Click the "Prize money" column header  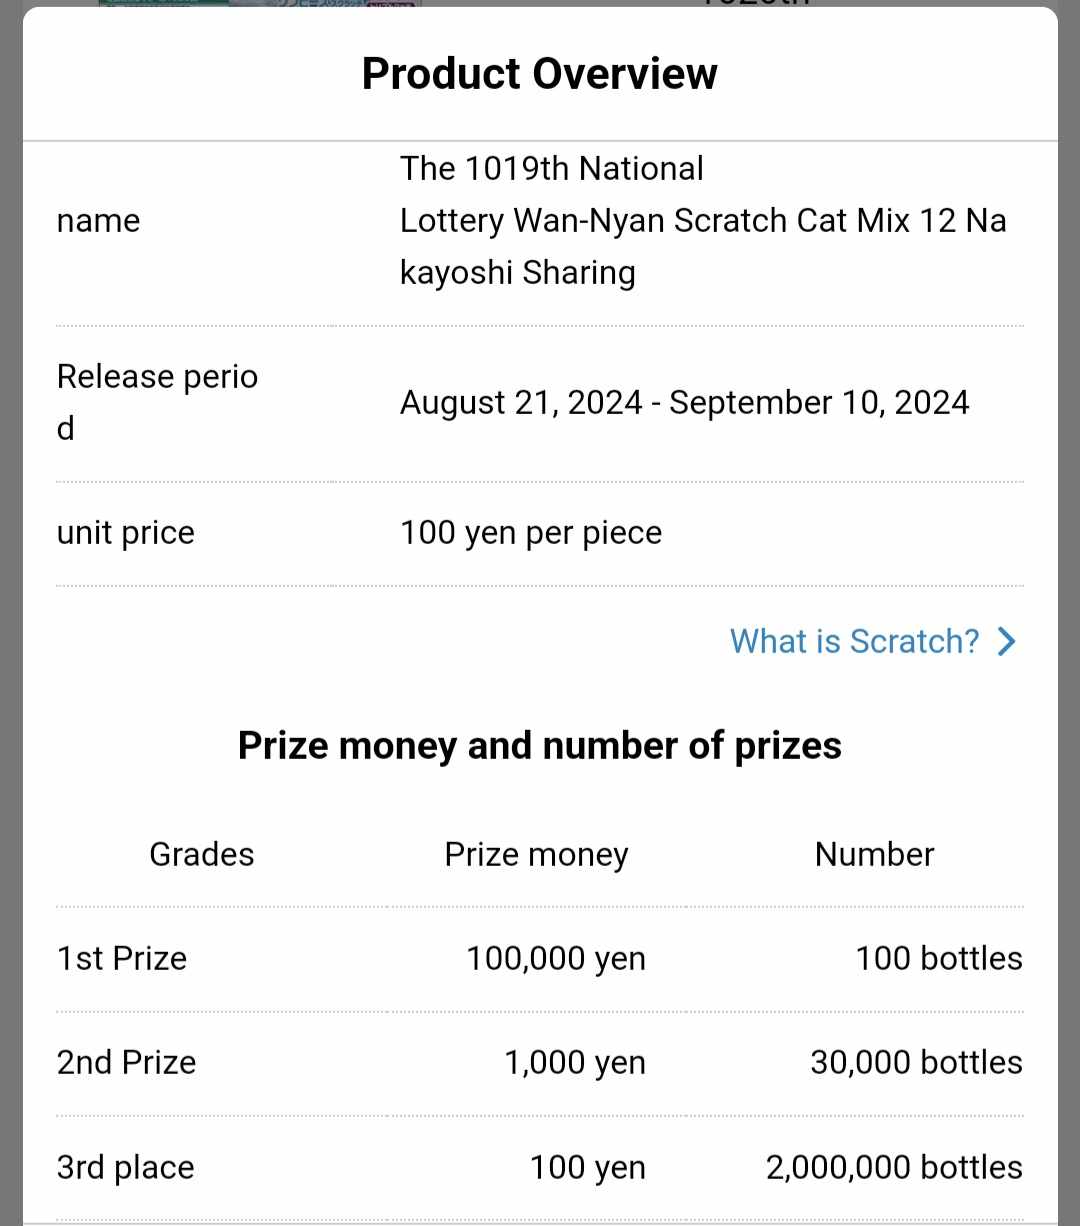pos(536,855)
